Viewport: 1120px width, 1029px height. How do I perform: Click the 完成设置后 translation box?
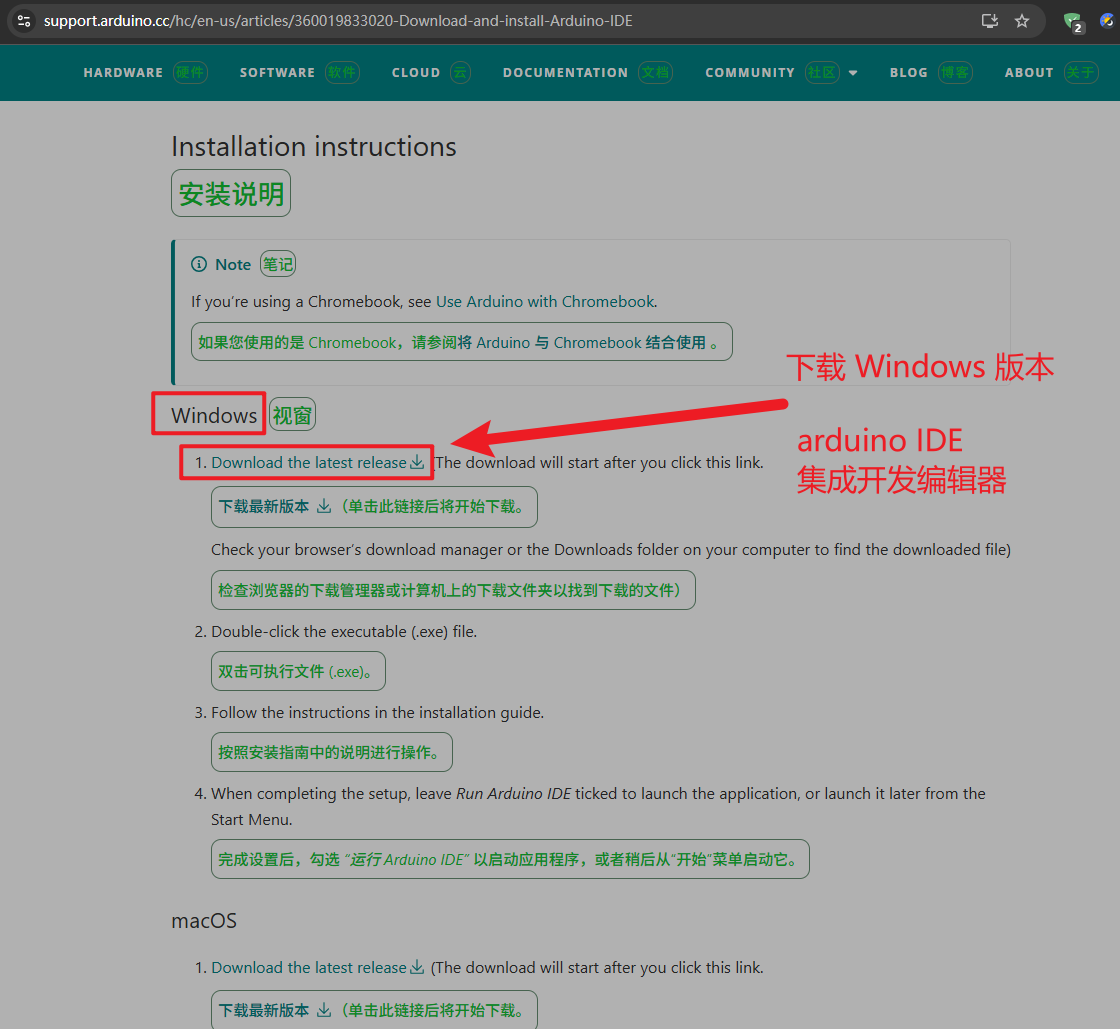(510, 859)
